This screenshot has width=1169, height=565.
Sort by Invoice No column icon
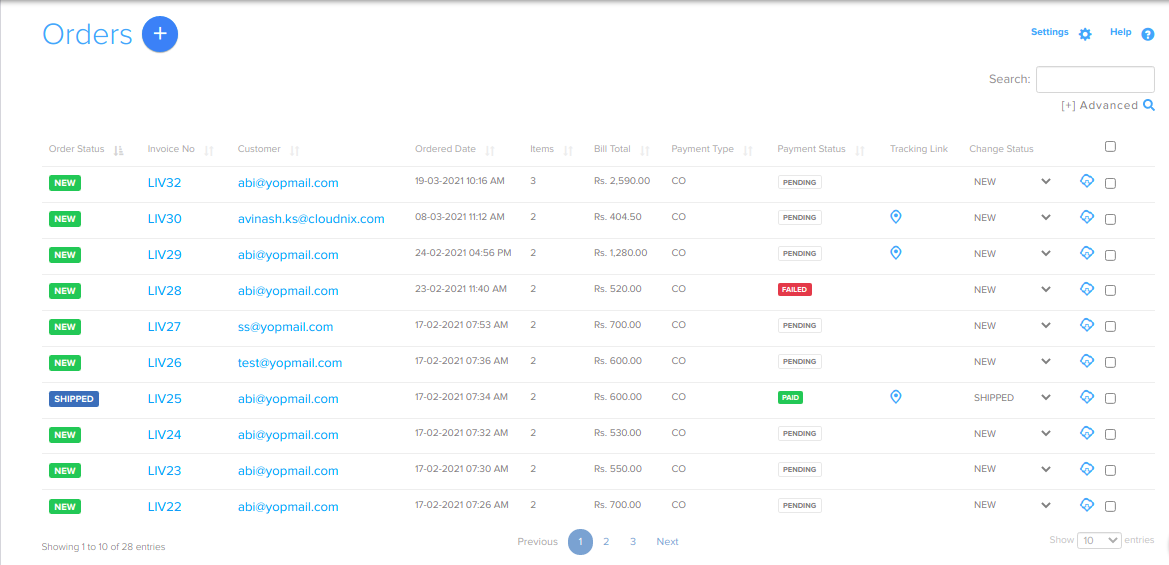(209, 151)
